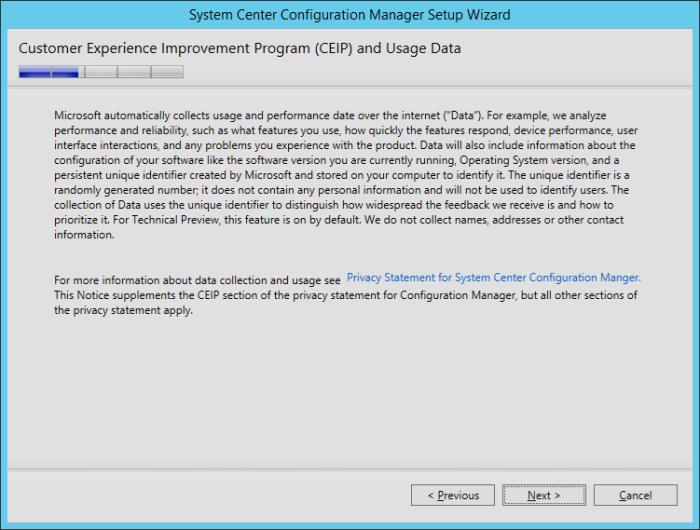Click the line starting 'persistent unique identifier'

342,175
